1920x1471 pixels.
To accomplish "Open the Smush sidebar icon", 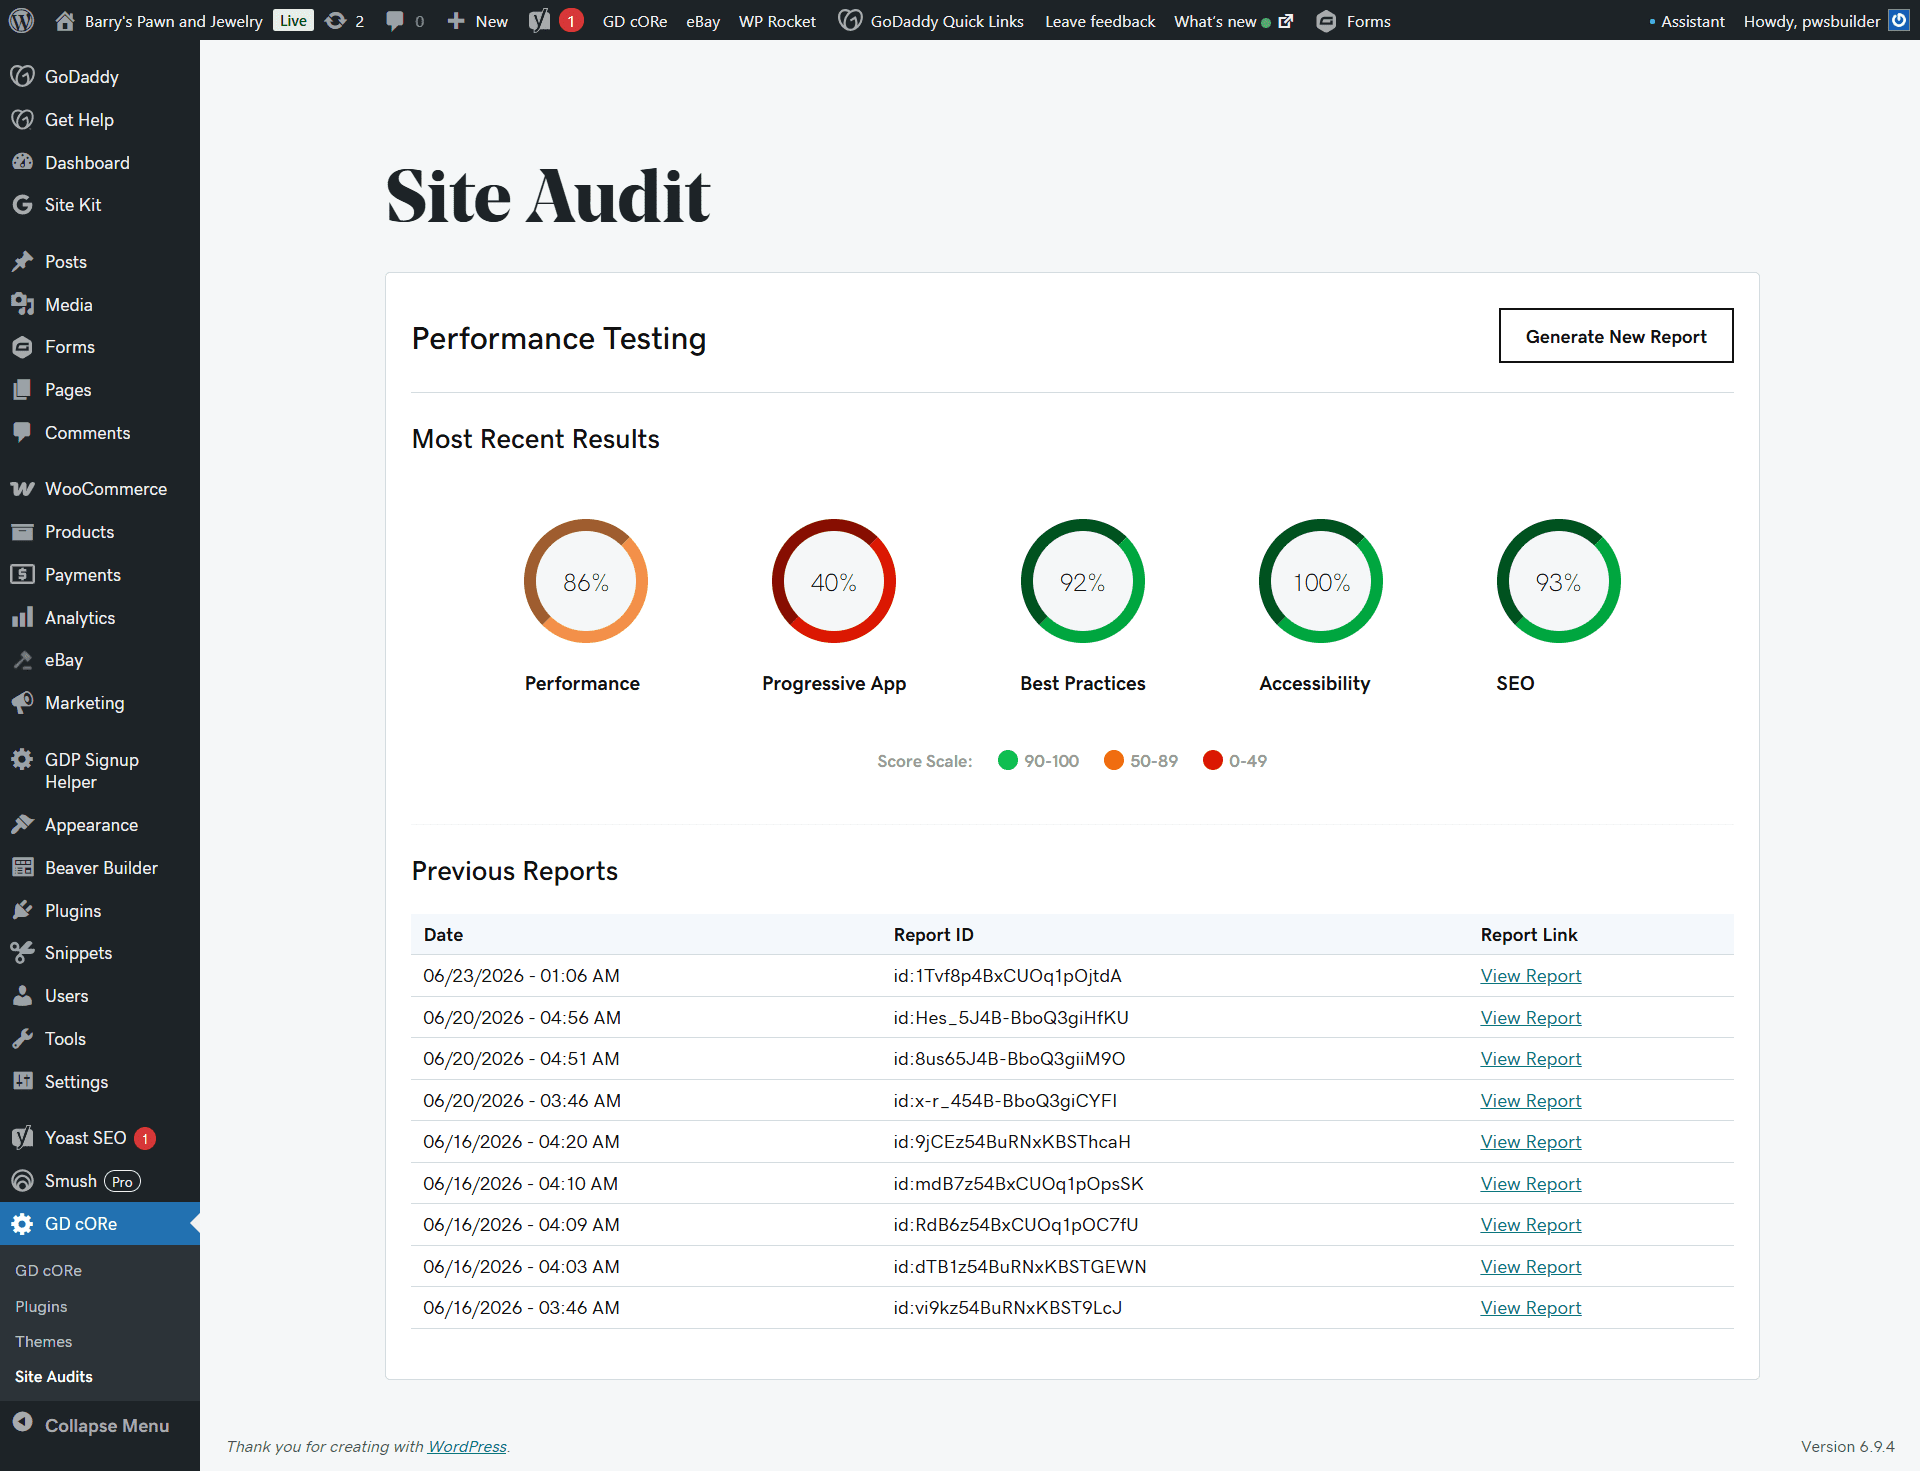I will (x=22, y=1181).
